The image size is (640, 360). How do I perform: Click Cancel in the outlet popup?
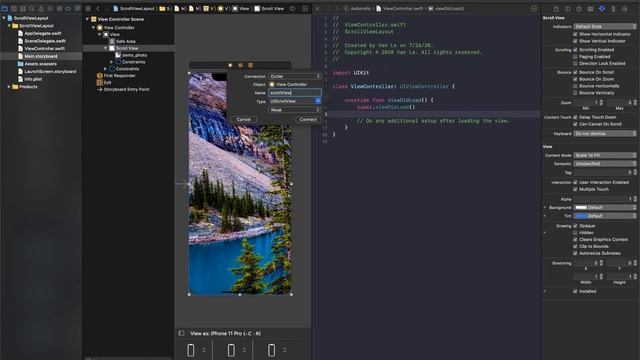tap(244, 120)
